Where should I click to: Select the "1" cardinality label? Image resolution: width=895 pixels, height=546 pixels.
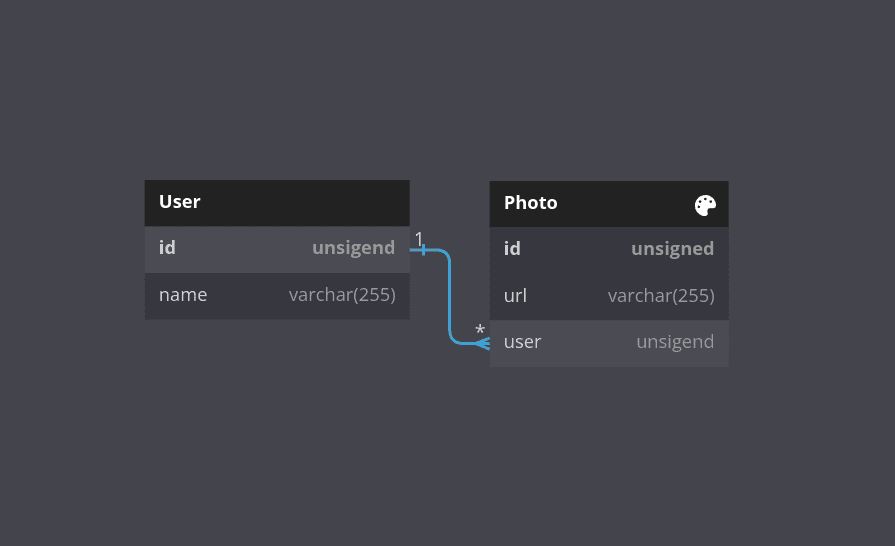[x=419, y=238]
